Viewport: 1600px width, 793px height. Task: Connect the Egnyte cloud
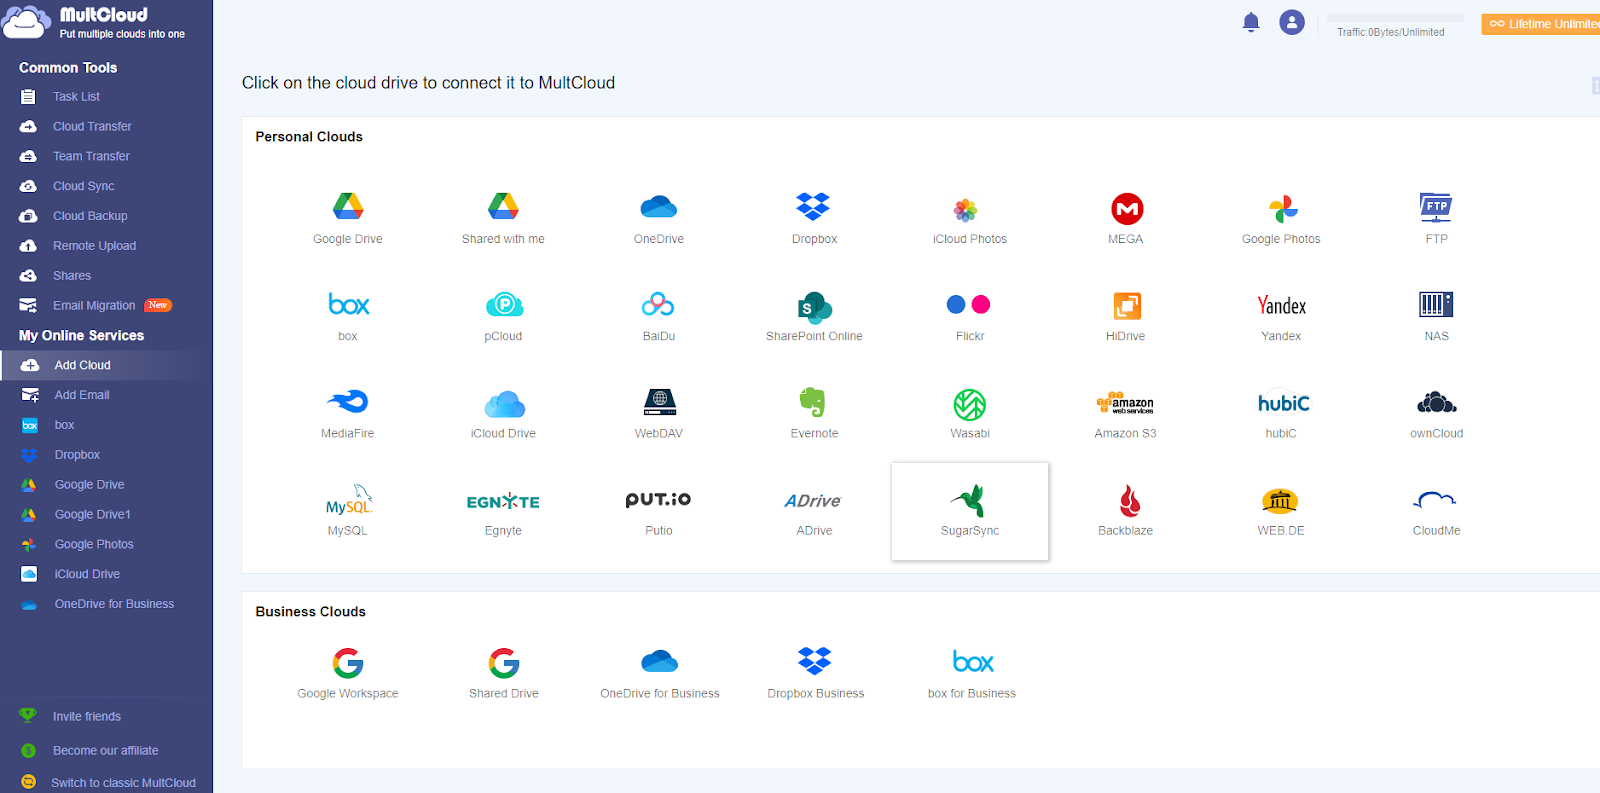[x=503, y=501]
